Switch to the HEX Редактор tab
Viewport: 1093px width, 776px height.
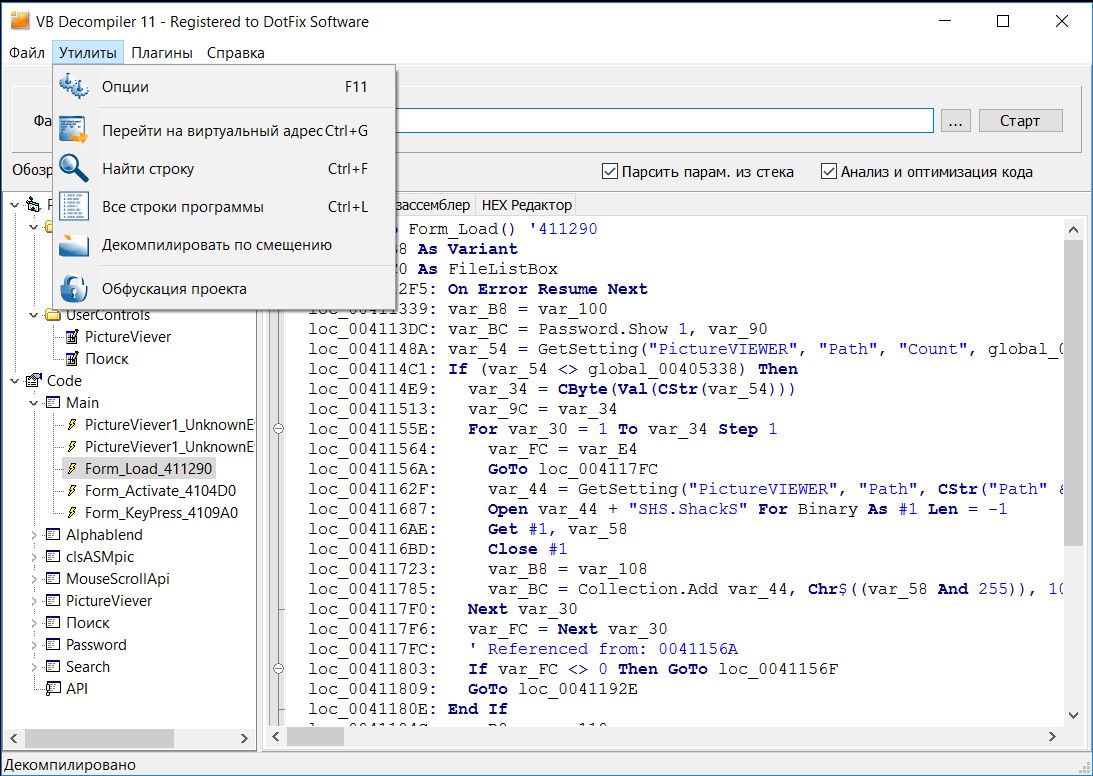(x=526, y=205)
